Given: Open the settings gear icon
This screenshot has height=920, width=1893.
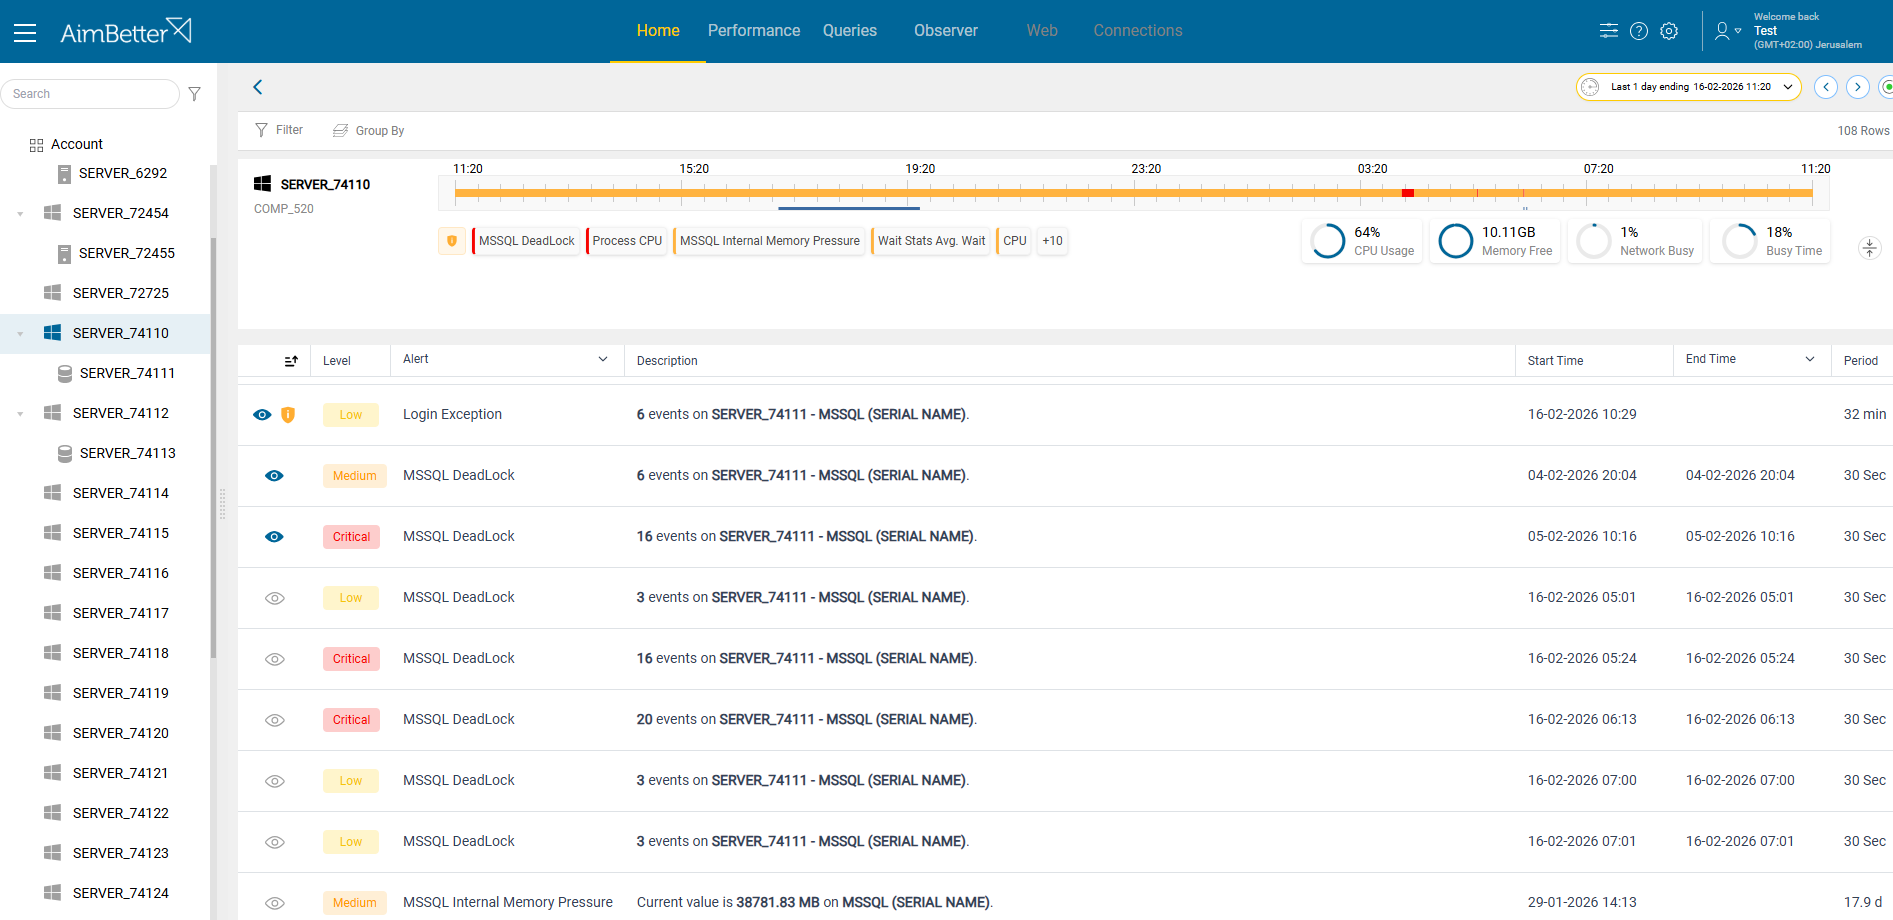Looking at the screenshot, I should coord(1669,31).
